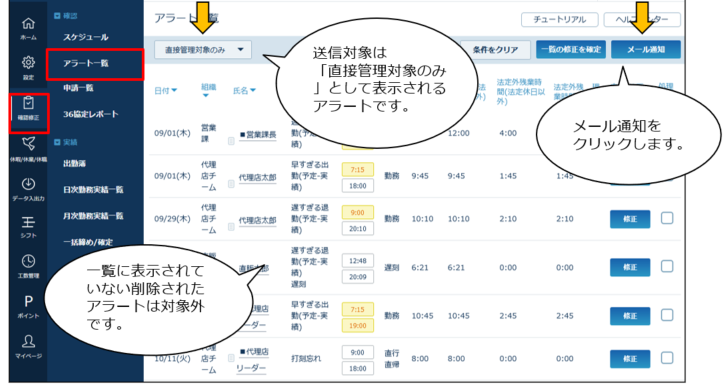This screenshot has width=727, height=388.
Task: Check the checkbox in the 10:45 row
Action: click(x=667, y=315)
